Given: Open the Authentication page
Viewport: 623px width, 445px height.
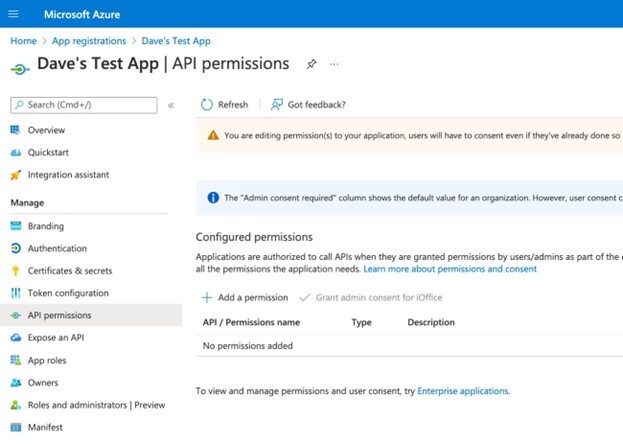Looking at the screenshot, I should pos(57,248).
